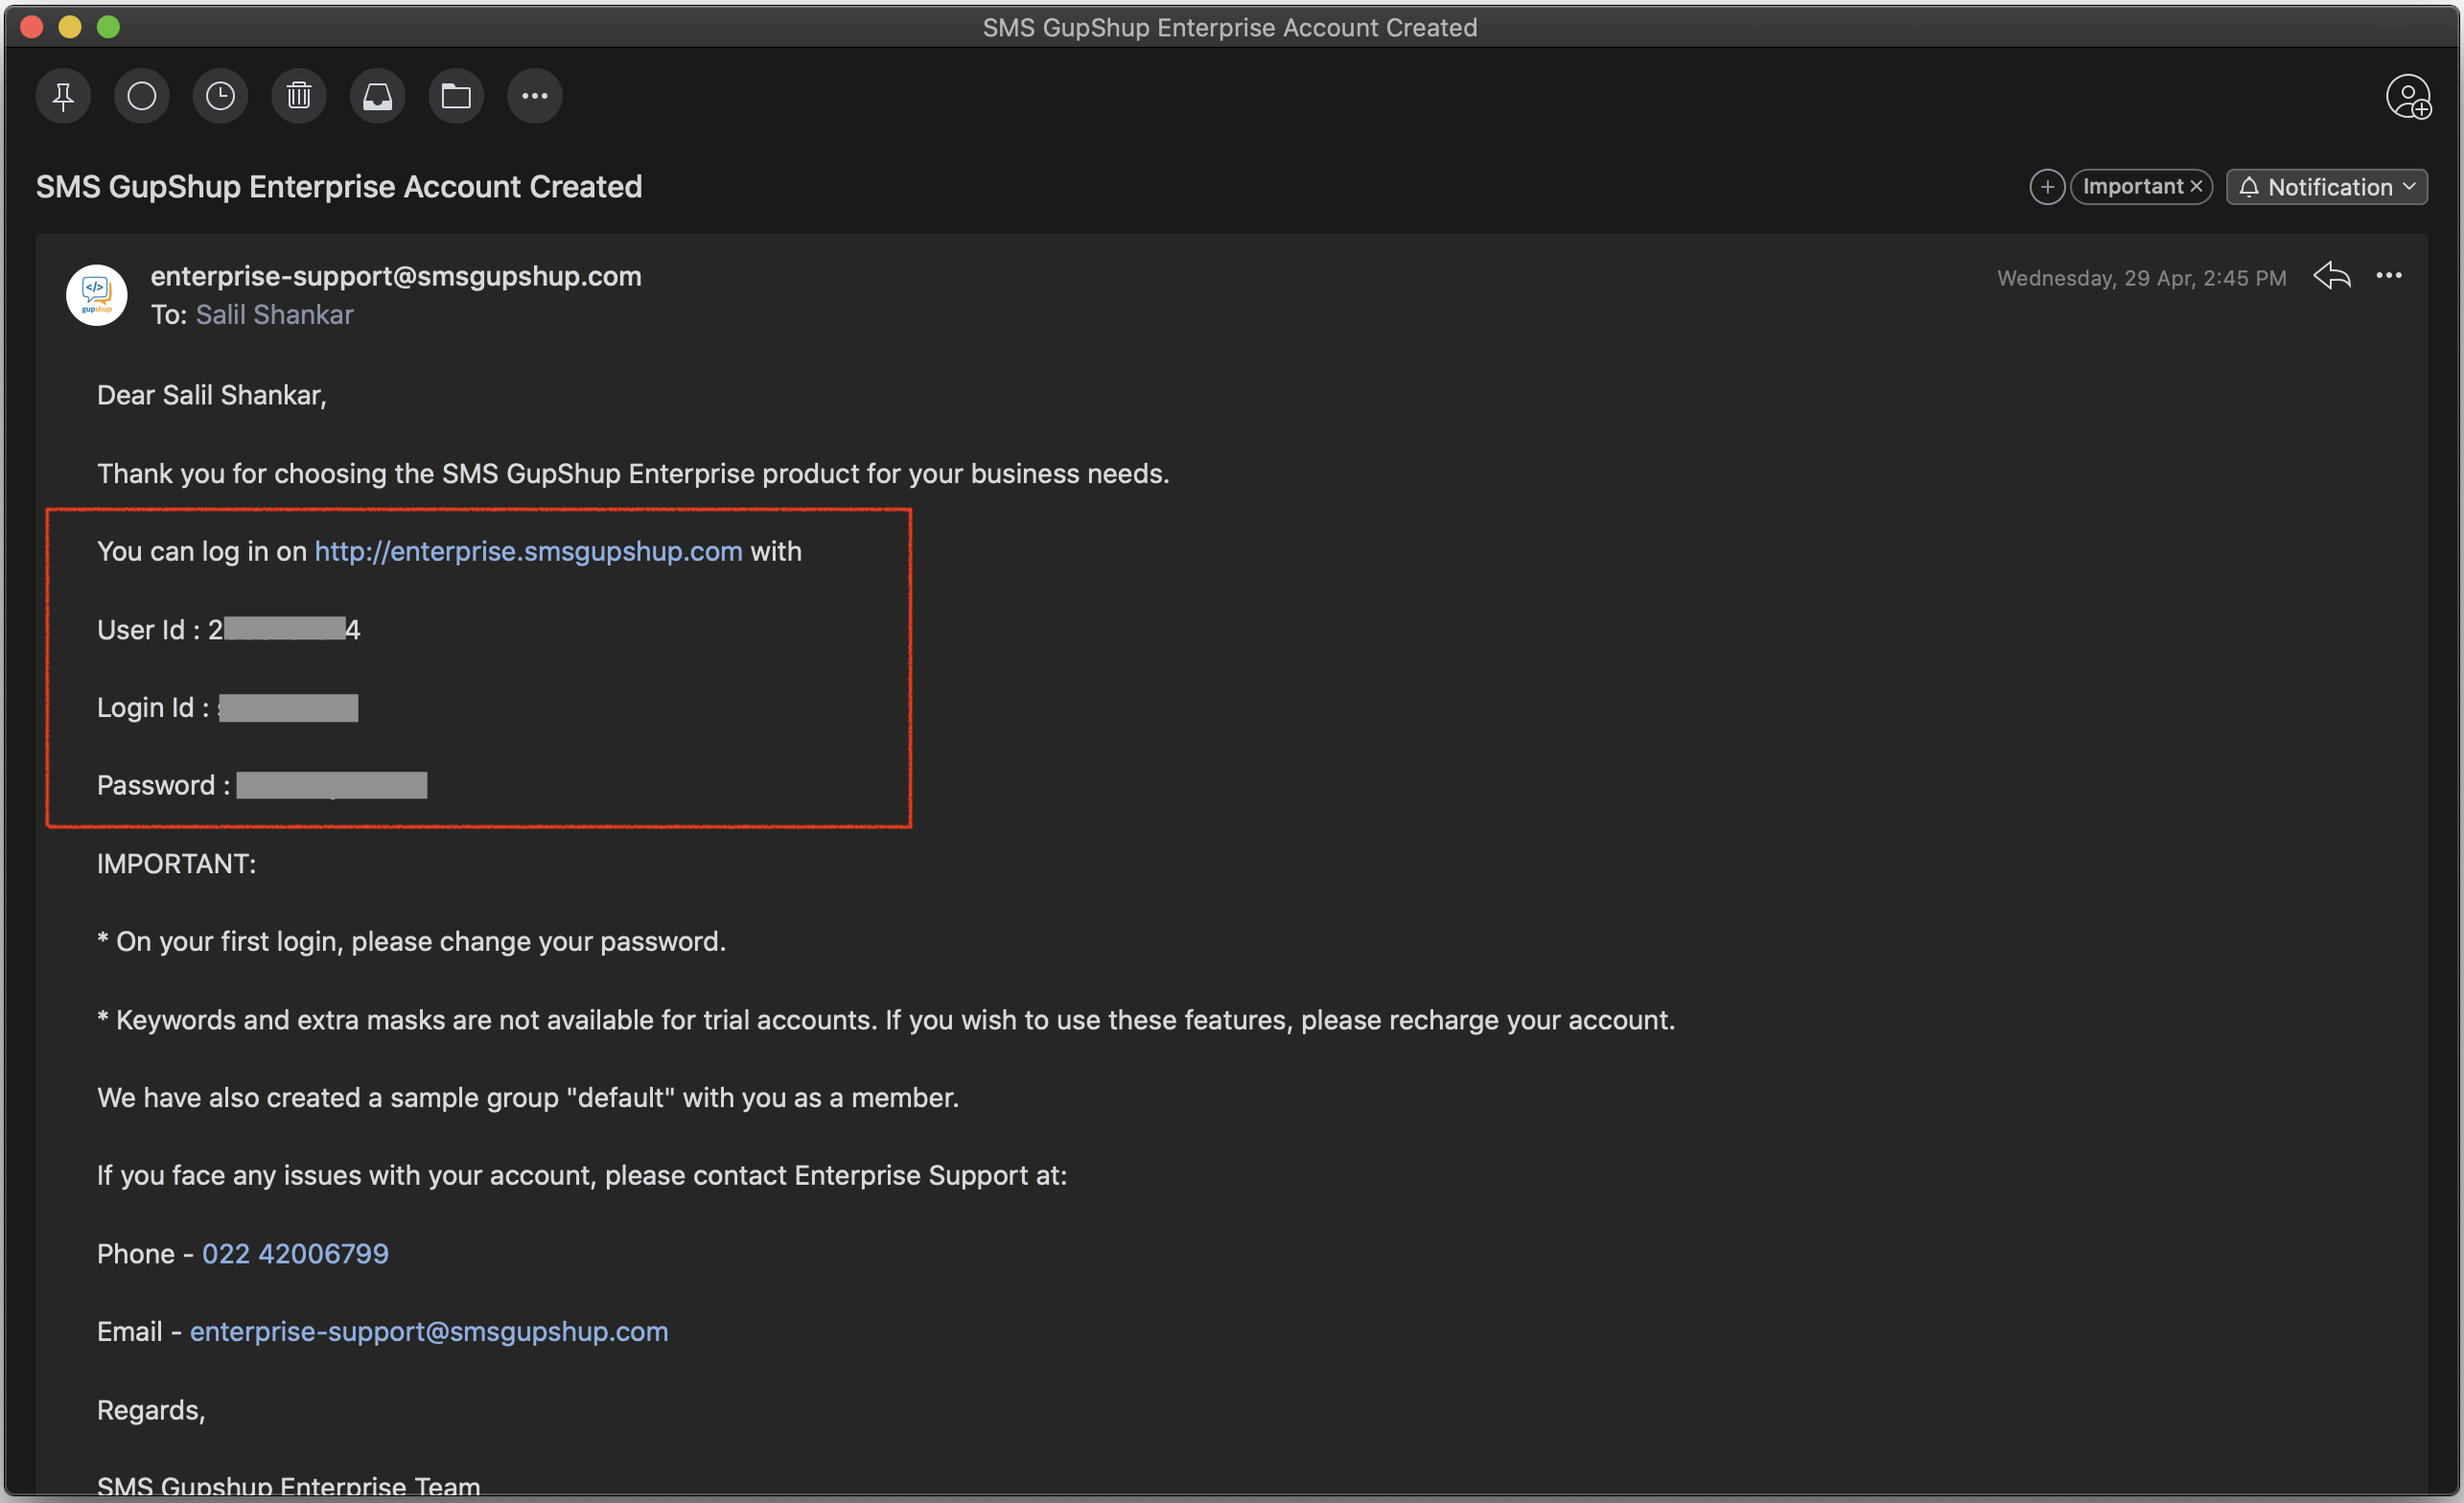The image size is (2464, 1503).
Task: Open the toolbar more options ellipsis
Action: coord(535,96)
